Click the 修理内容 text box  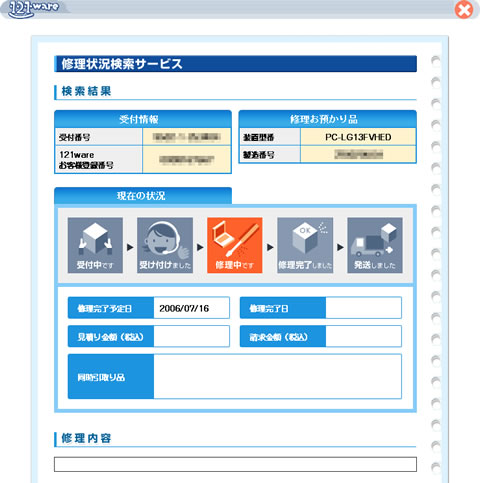coord(235,464)
